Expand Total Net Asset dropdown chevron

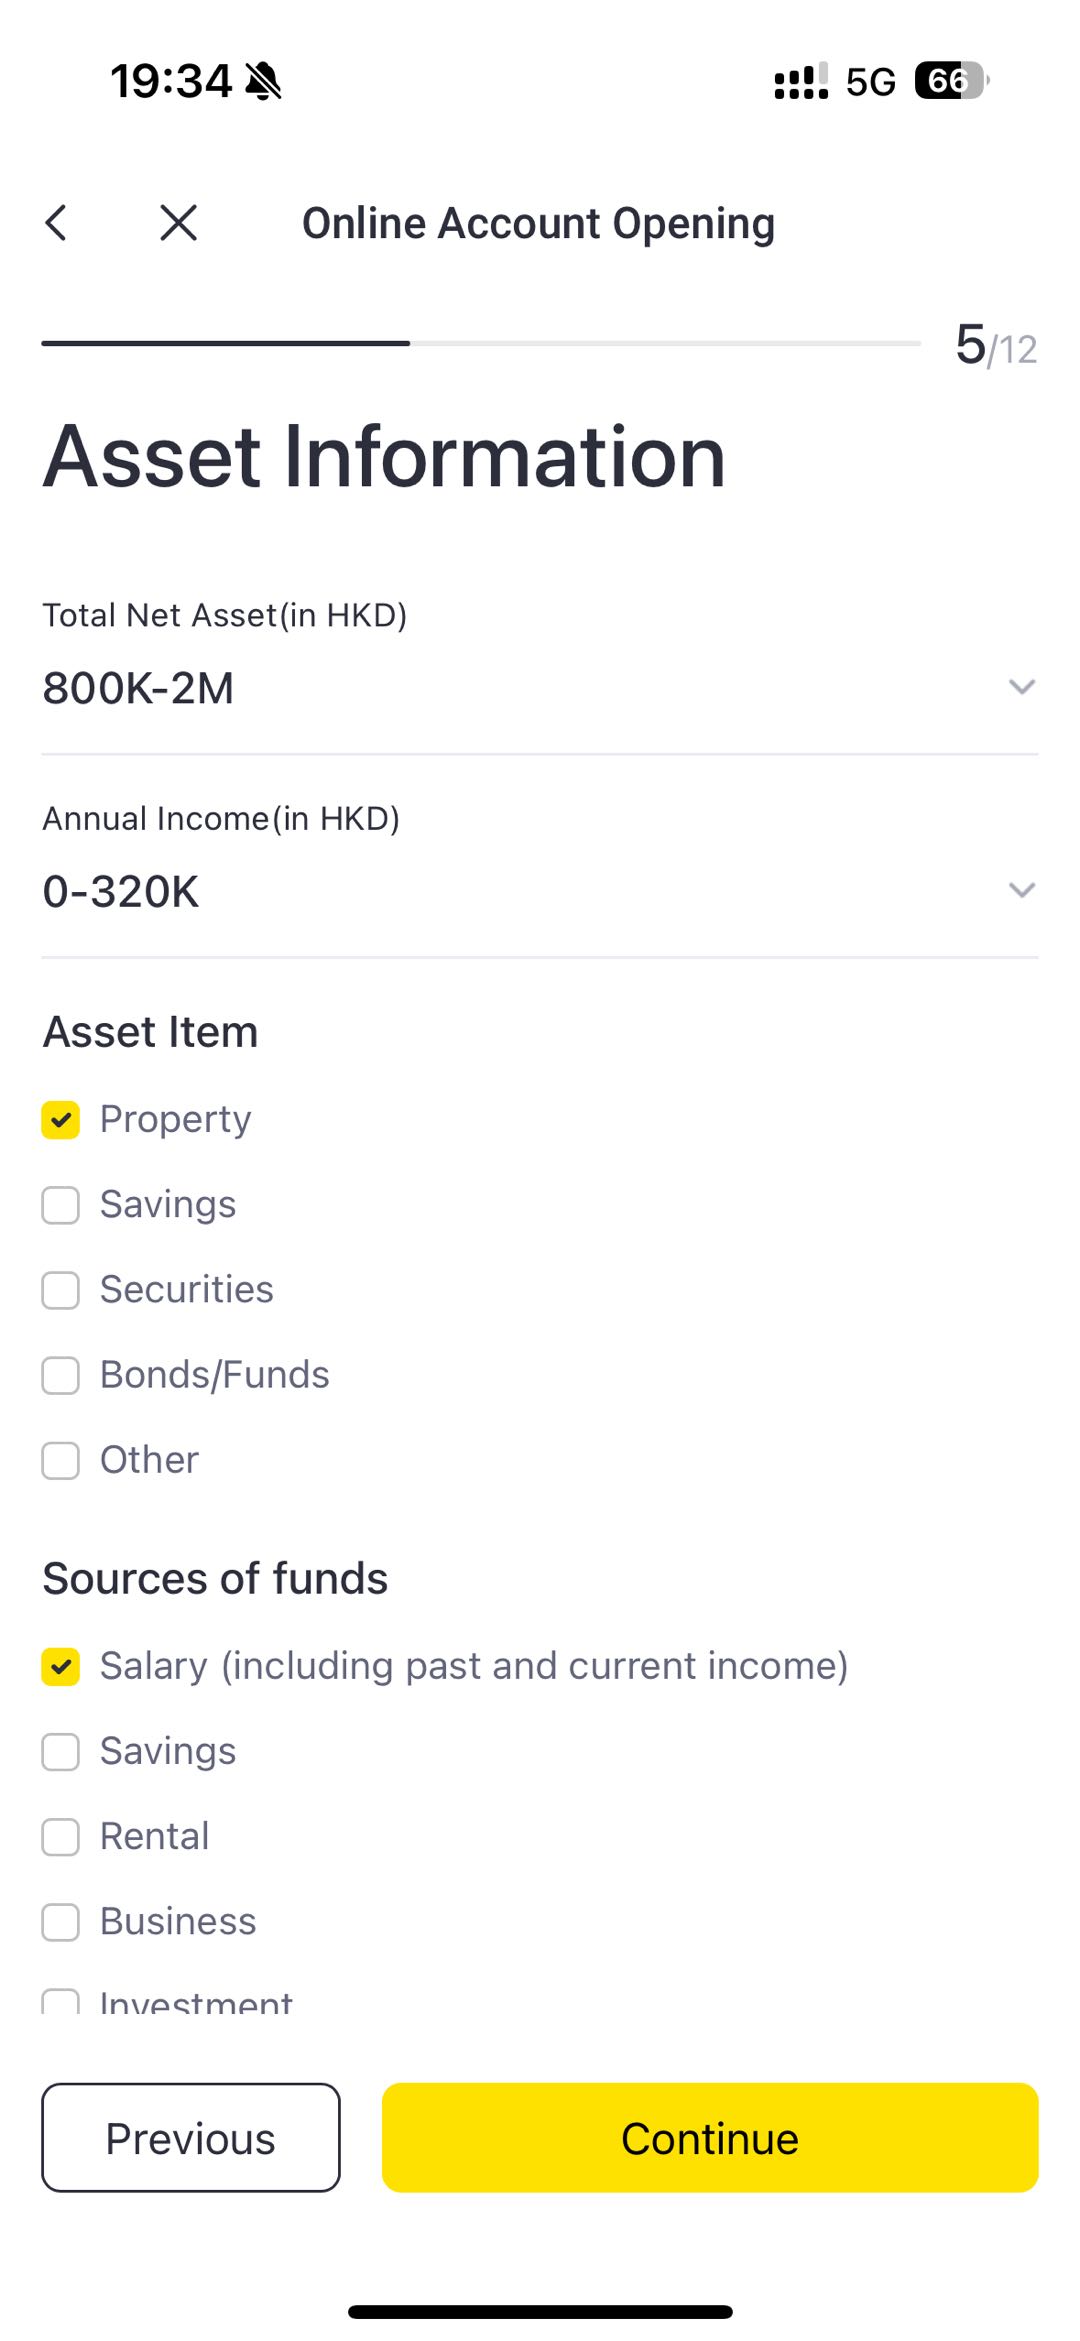pyautogui.click(x=1021, y=687)
